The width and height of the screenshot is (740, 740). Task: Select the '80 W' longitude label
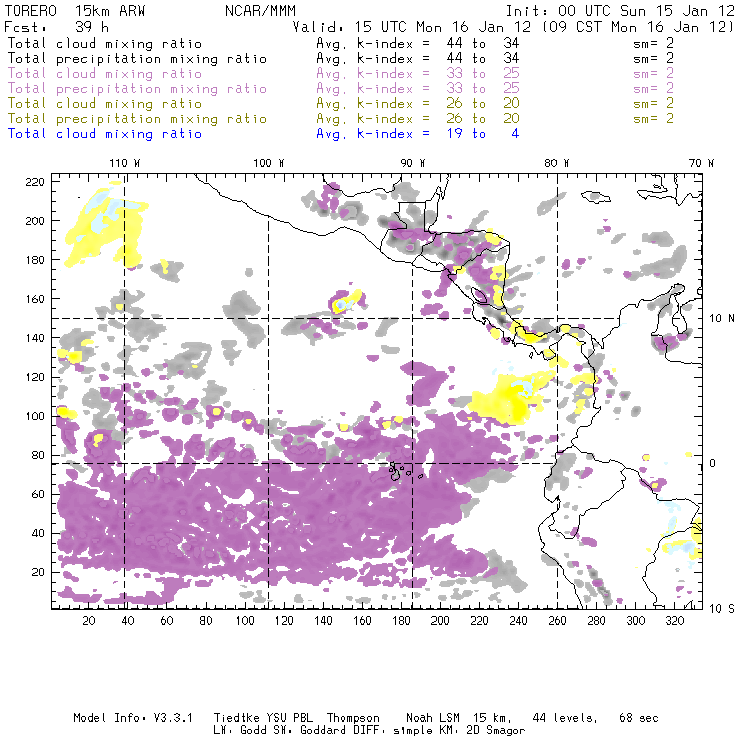tap(557, 163)
